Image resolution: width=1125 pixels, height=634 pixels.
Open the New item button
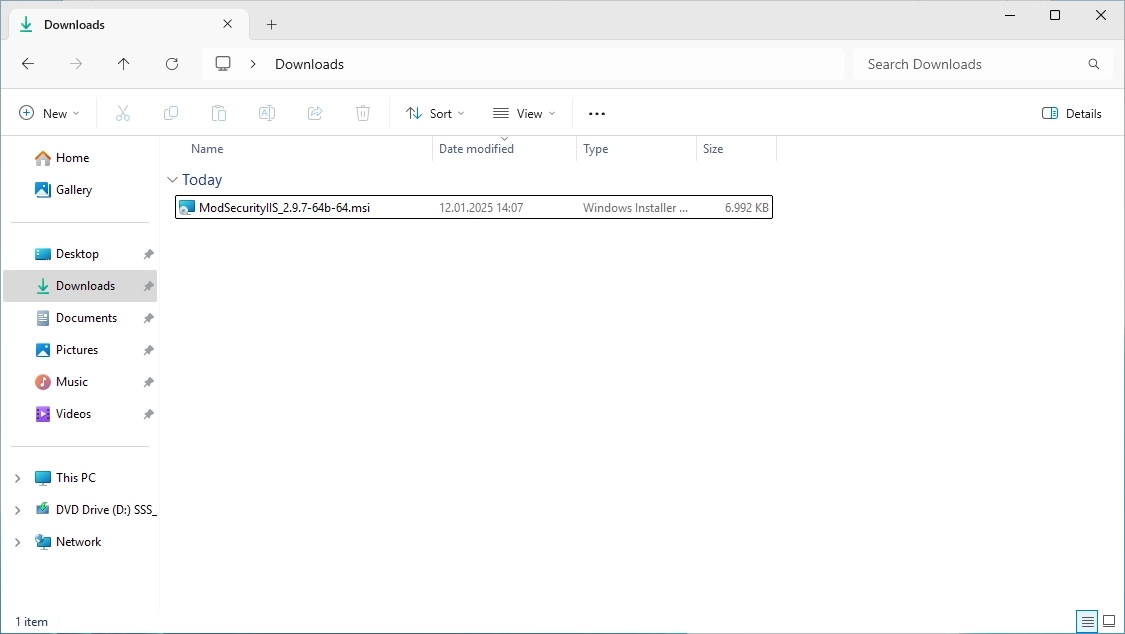point(49,114)
